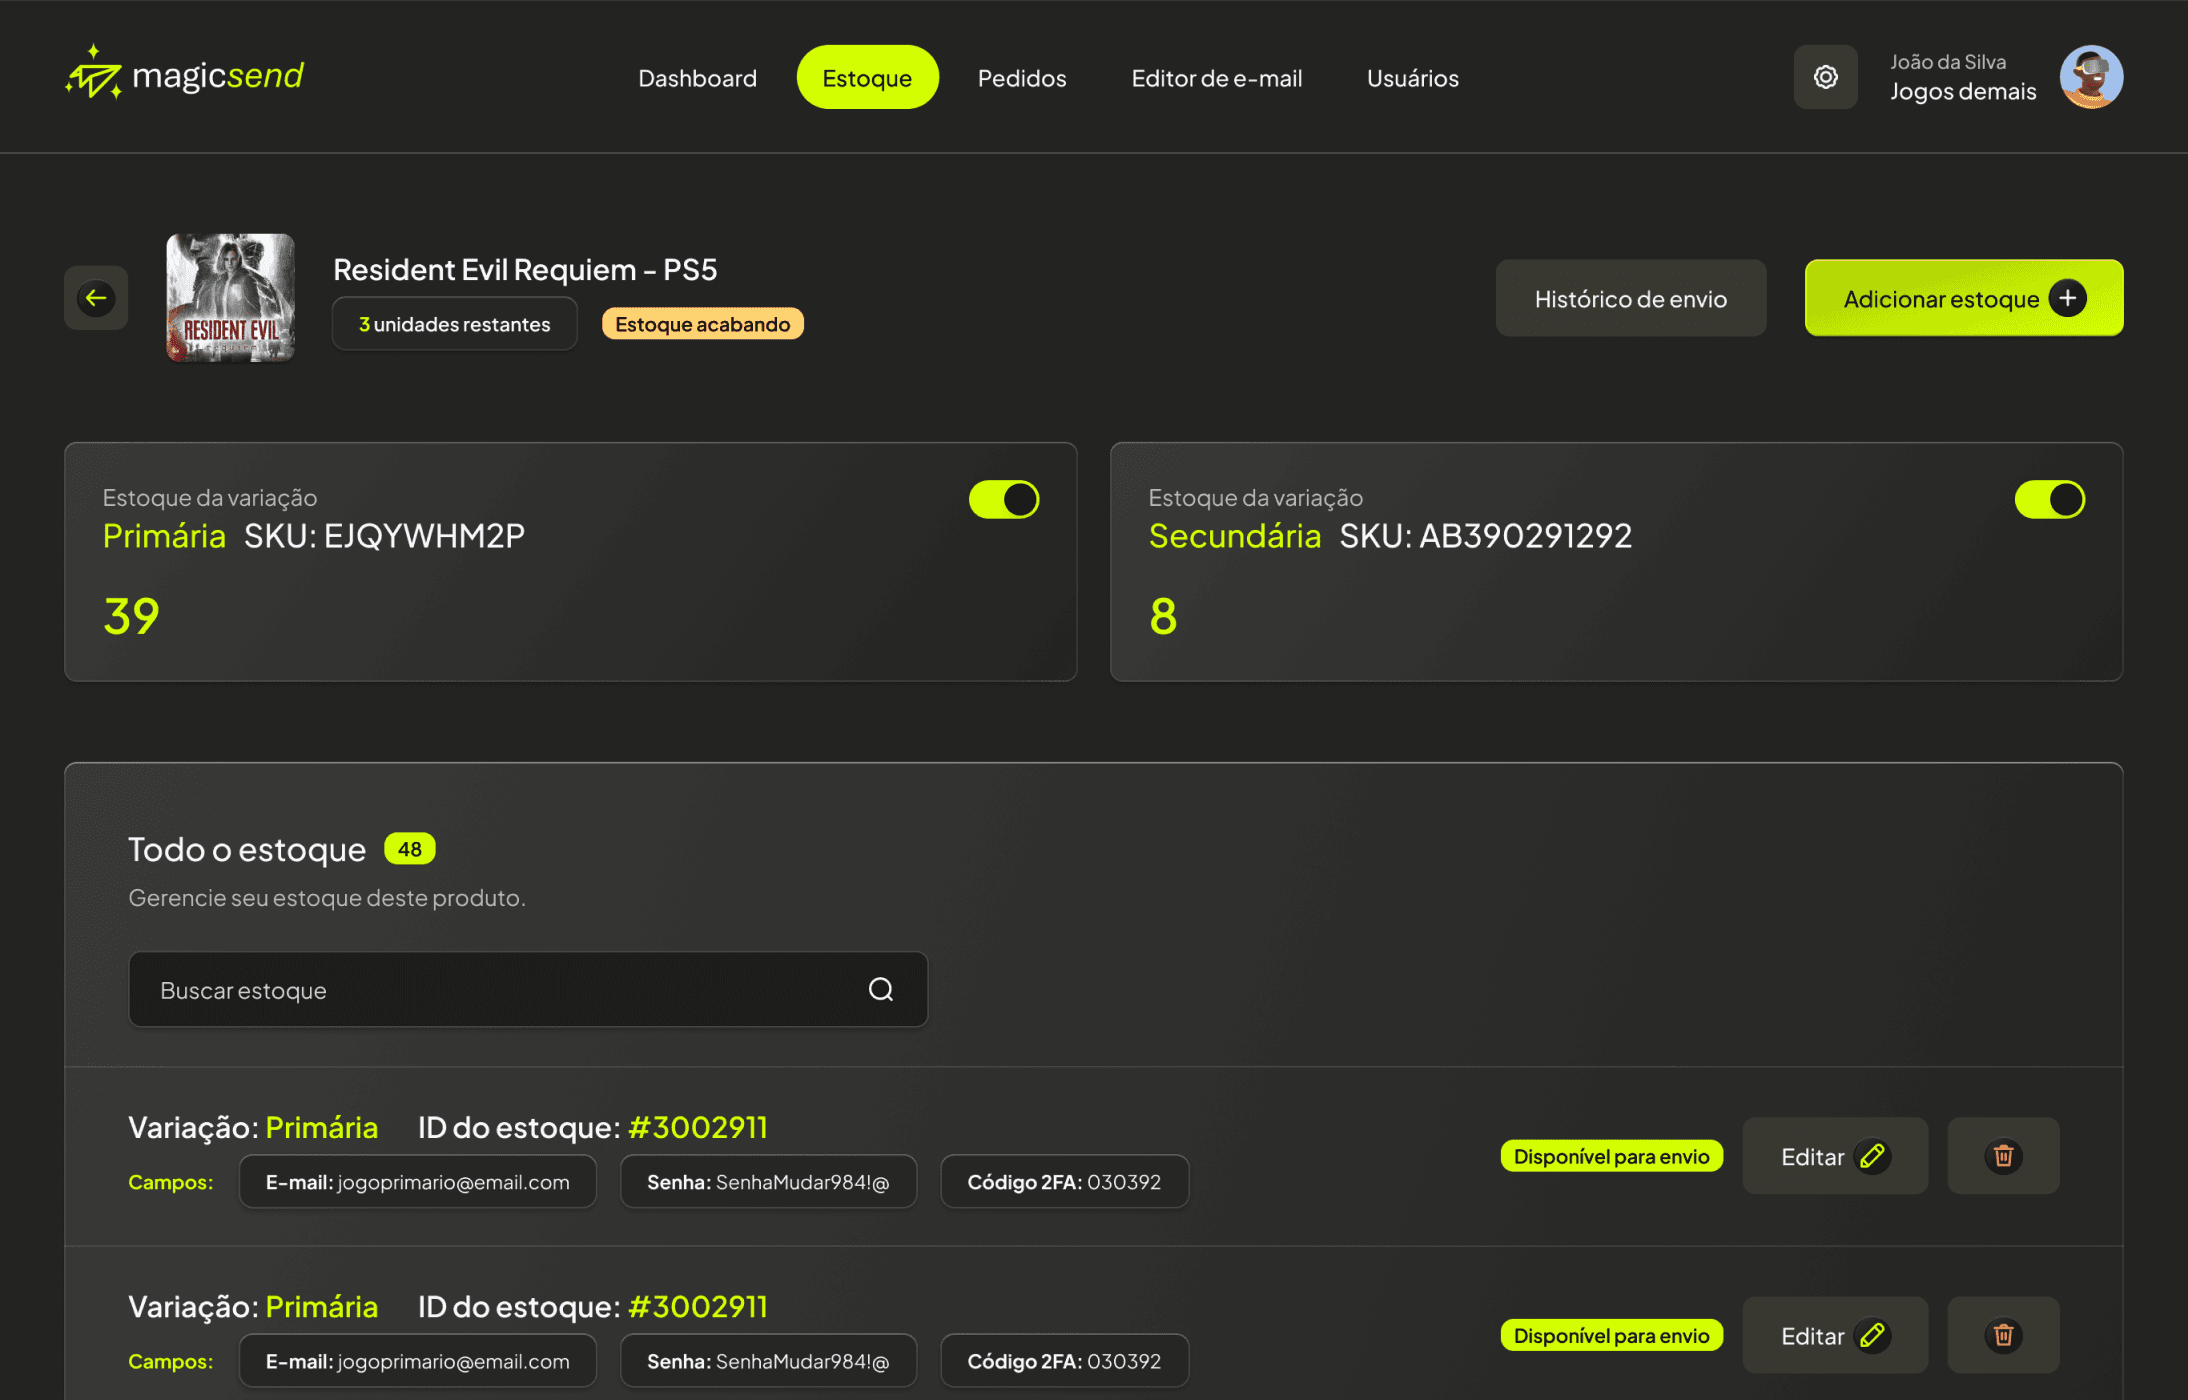2188x1400 pixels.
Task: Disable the Secundária variation stock toggle
Action: pyautogui.click(x=2049, y=499)
